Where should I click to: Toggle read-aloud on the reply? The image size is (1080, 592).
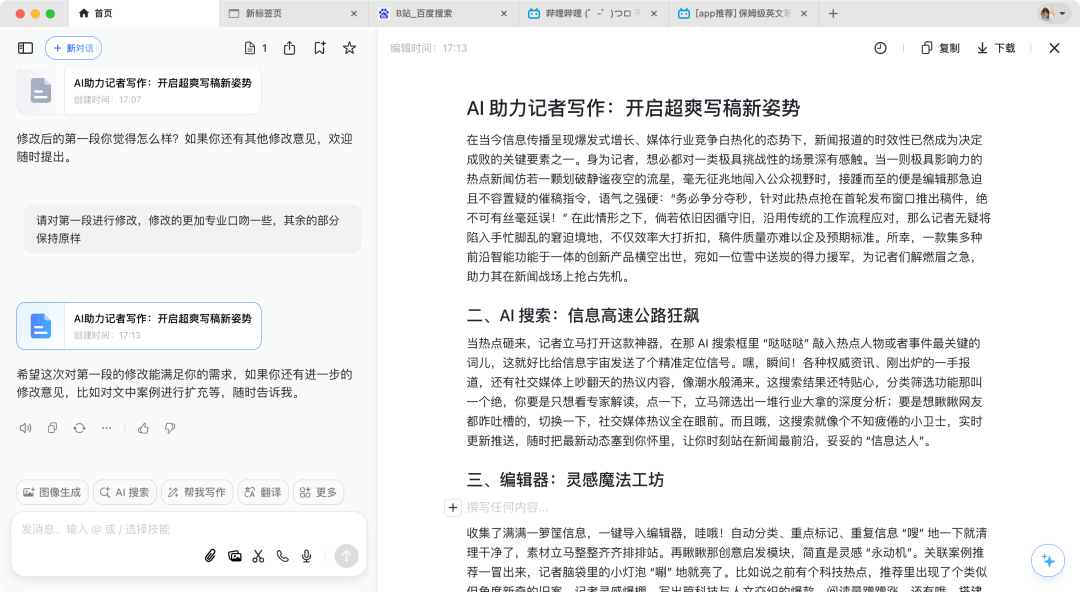click(x=25, y=427)
